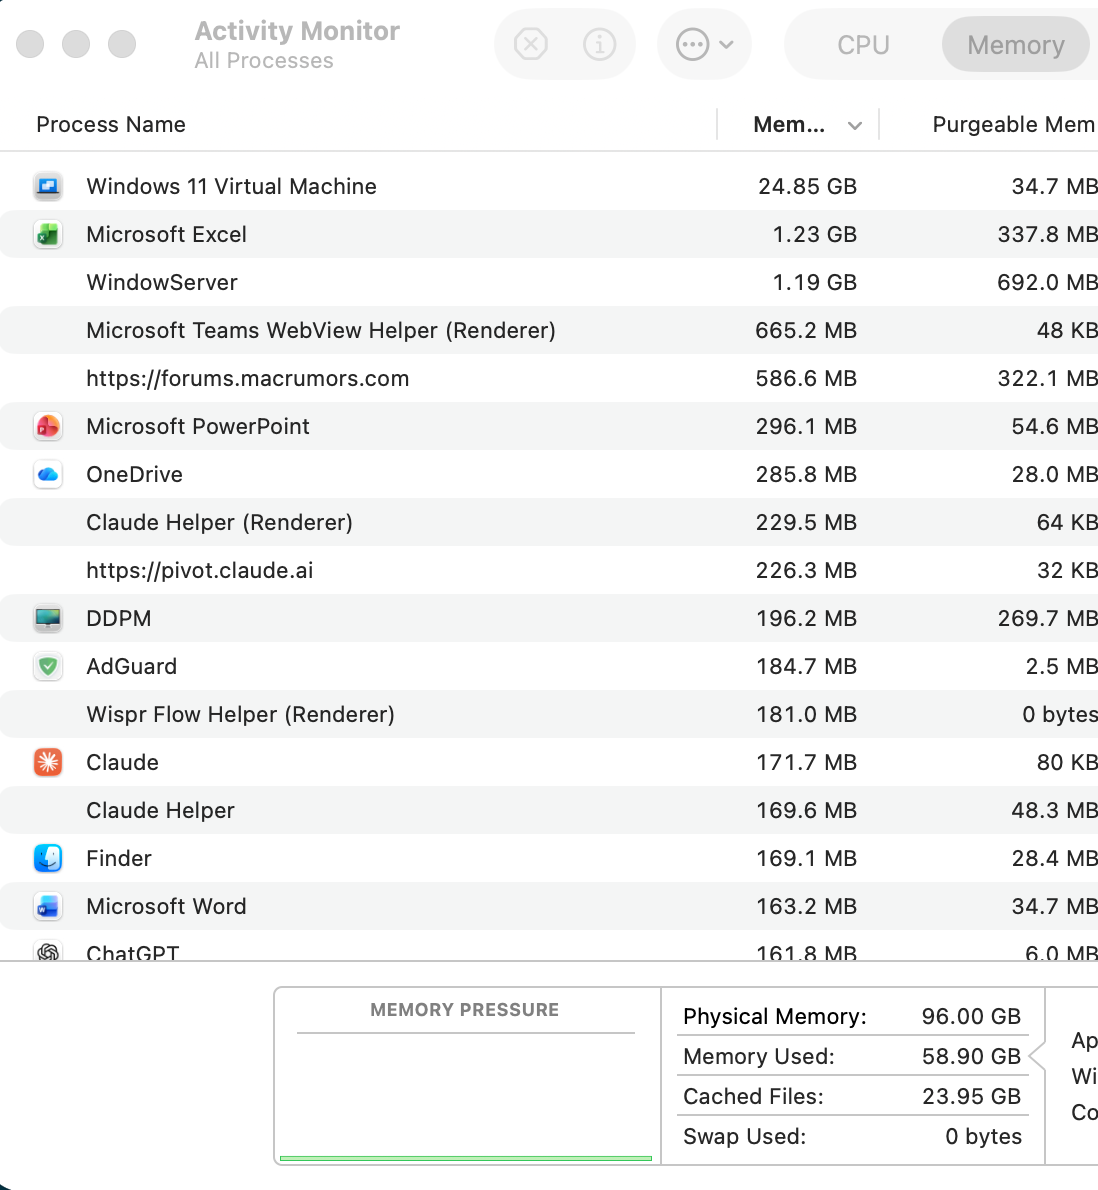Select the Claude Helper (Renderer) process
Screen dimensions: 1098x1190
point(549,522)
